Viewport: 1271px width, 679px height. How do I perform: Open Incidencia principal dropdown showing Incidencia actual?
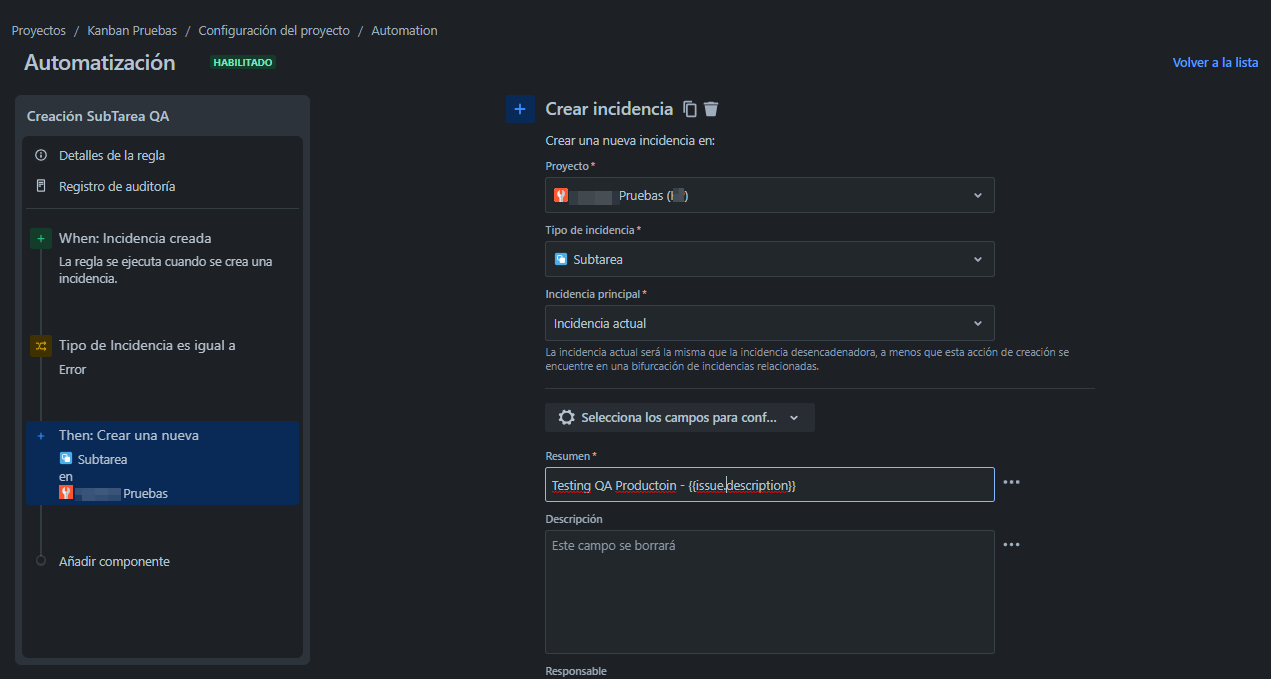click(770, 323)
